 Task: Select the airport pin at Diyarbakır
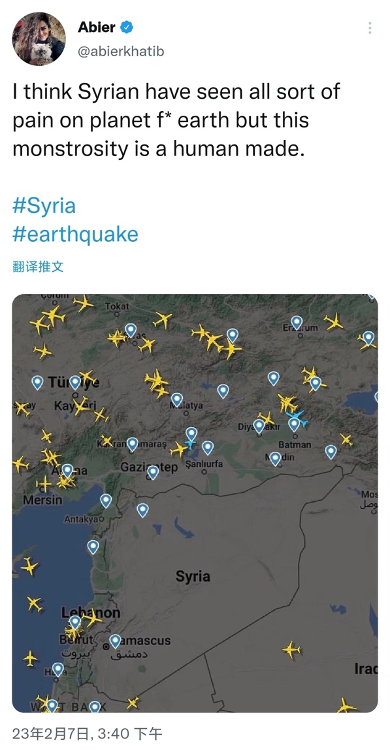point(259,426)
